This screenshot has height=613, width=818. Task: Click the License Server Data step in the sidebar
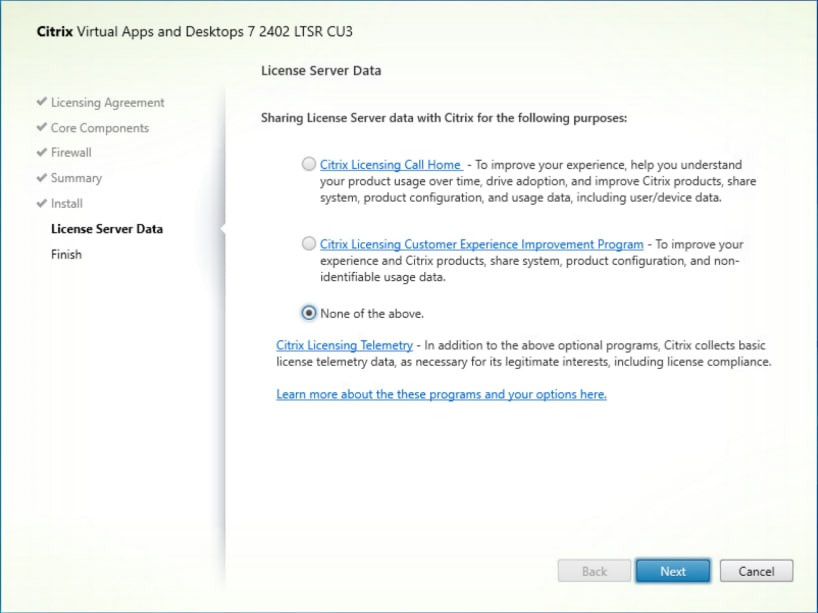pos(107,229)
